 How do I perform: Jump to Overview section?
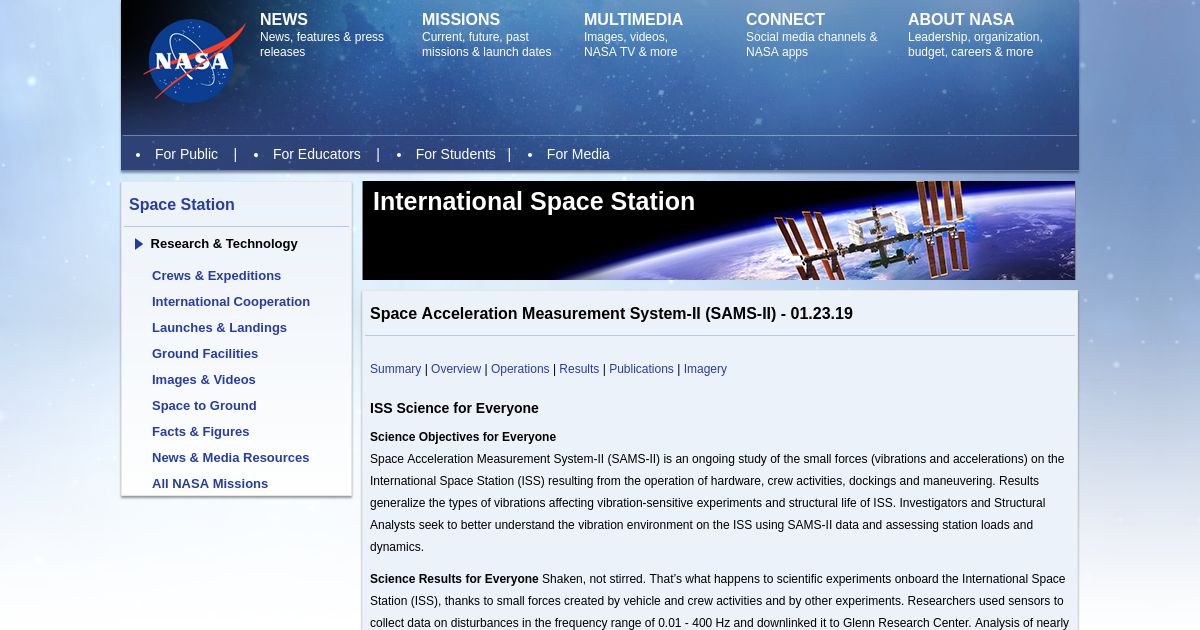(x=456, y=369)
